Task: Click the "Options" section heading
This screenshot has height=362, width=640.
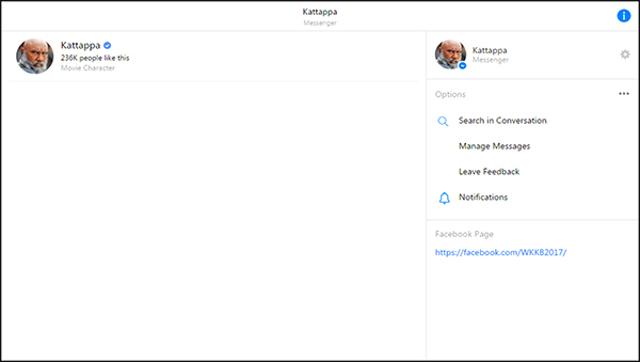Action: click(450, 94)
